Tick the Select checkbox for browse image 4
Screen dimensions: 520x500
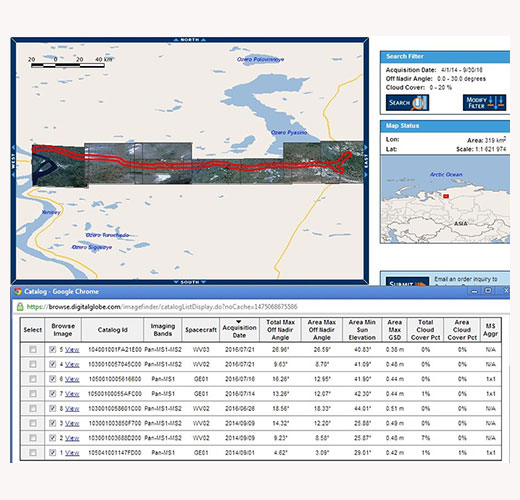click(33, 364)
